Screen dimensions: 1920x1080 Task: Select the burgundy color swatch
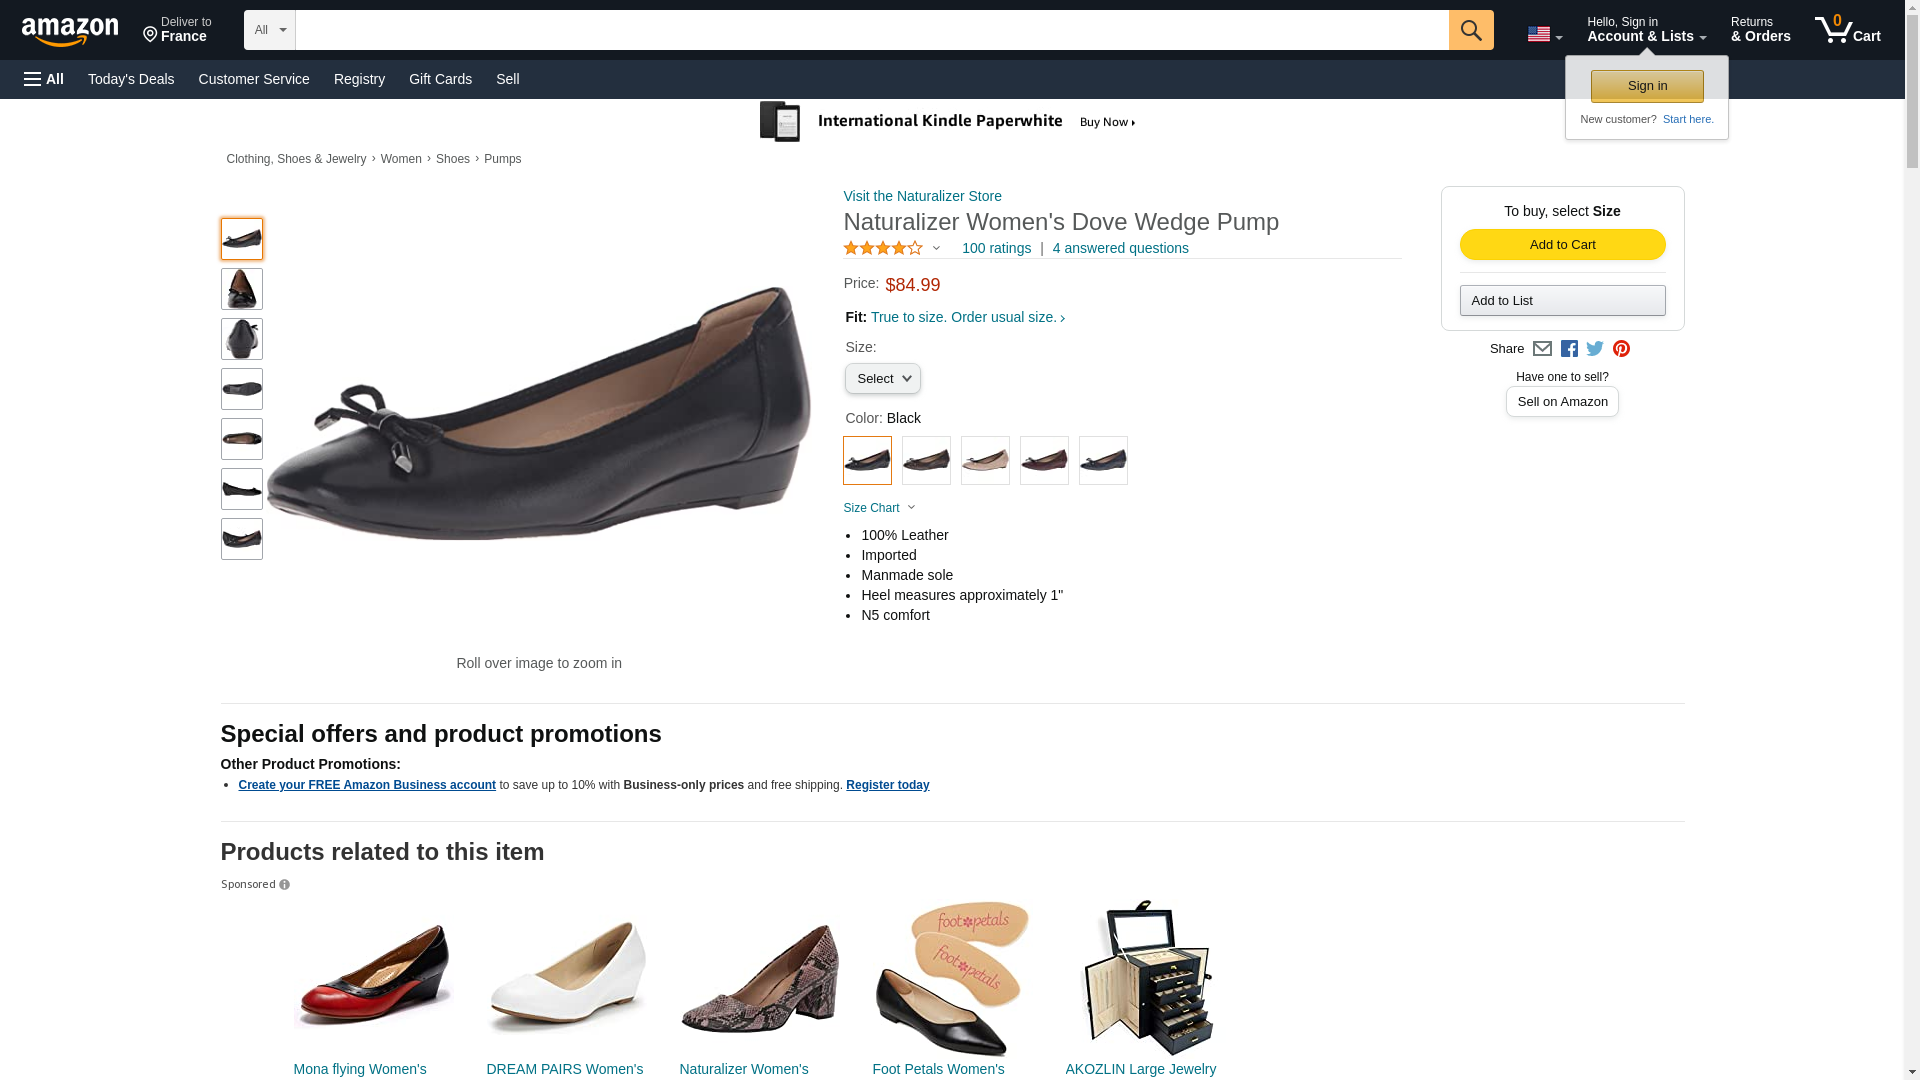click(x=1044, y=461)
